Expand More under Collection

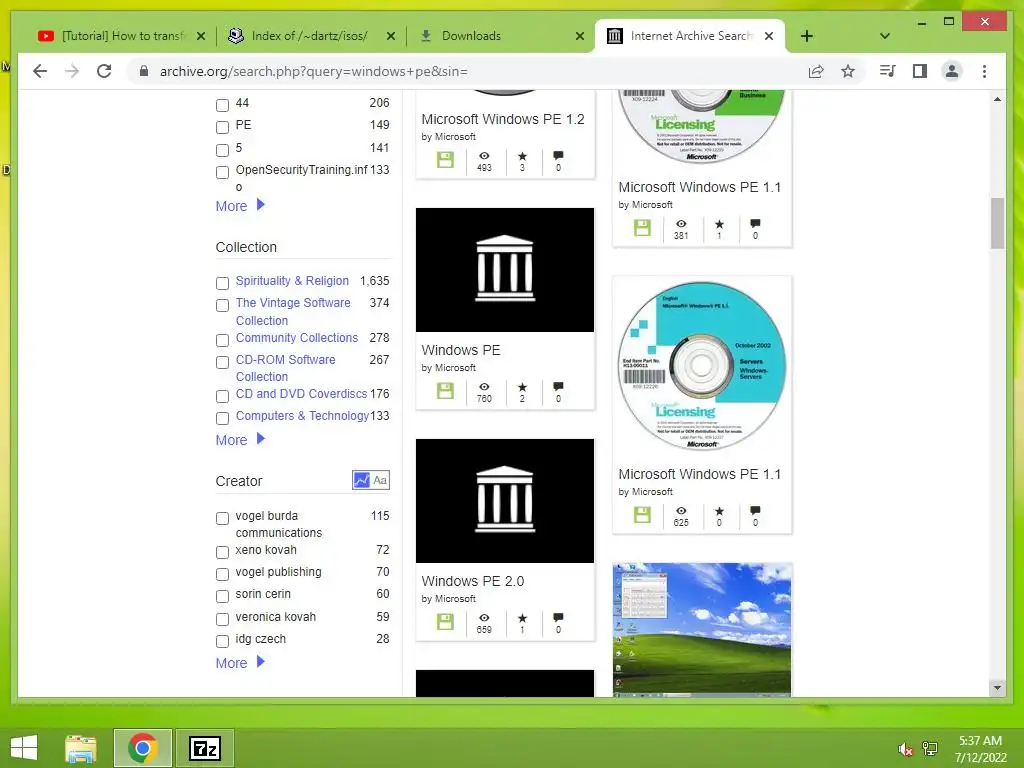click(x=240, y=440)
